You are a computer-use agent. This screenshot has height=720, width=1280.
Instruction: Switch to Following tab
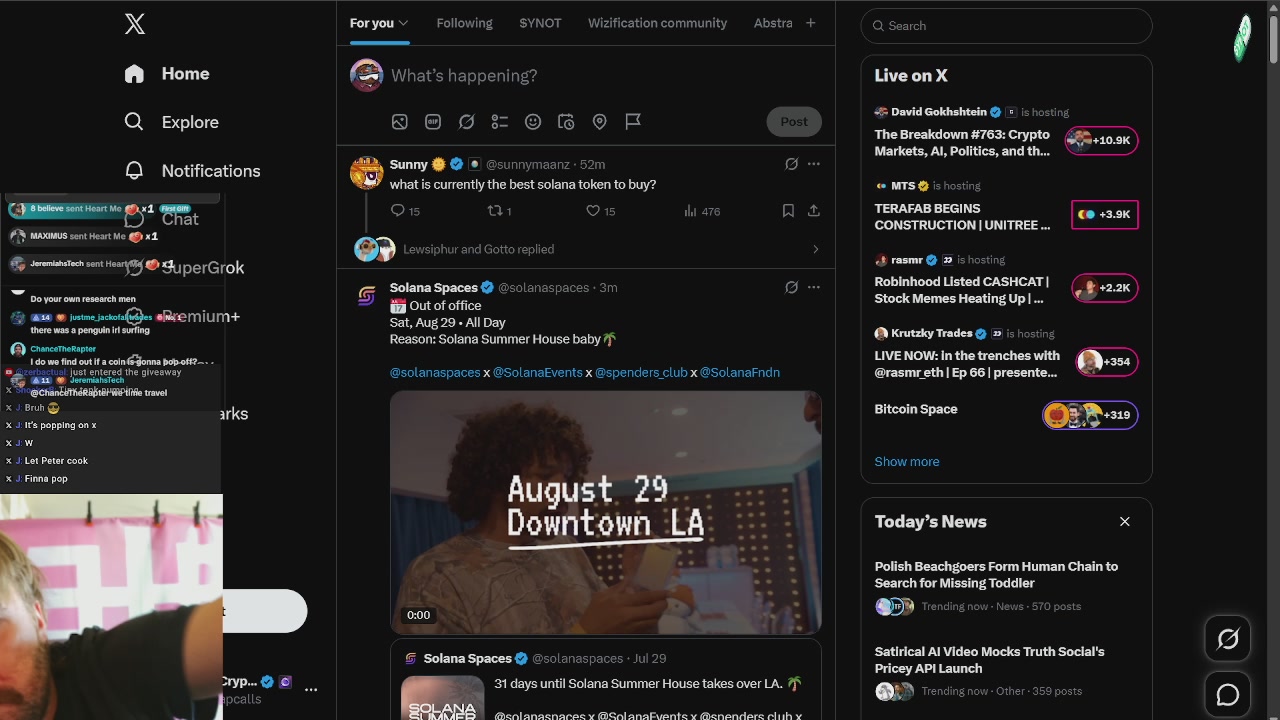(x=464, y=23)
